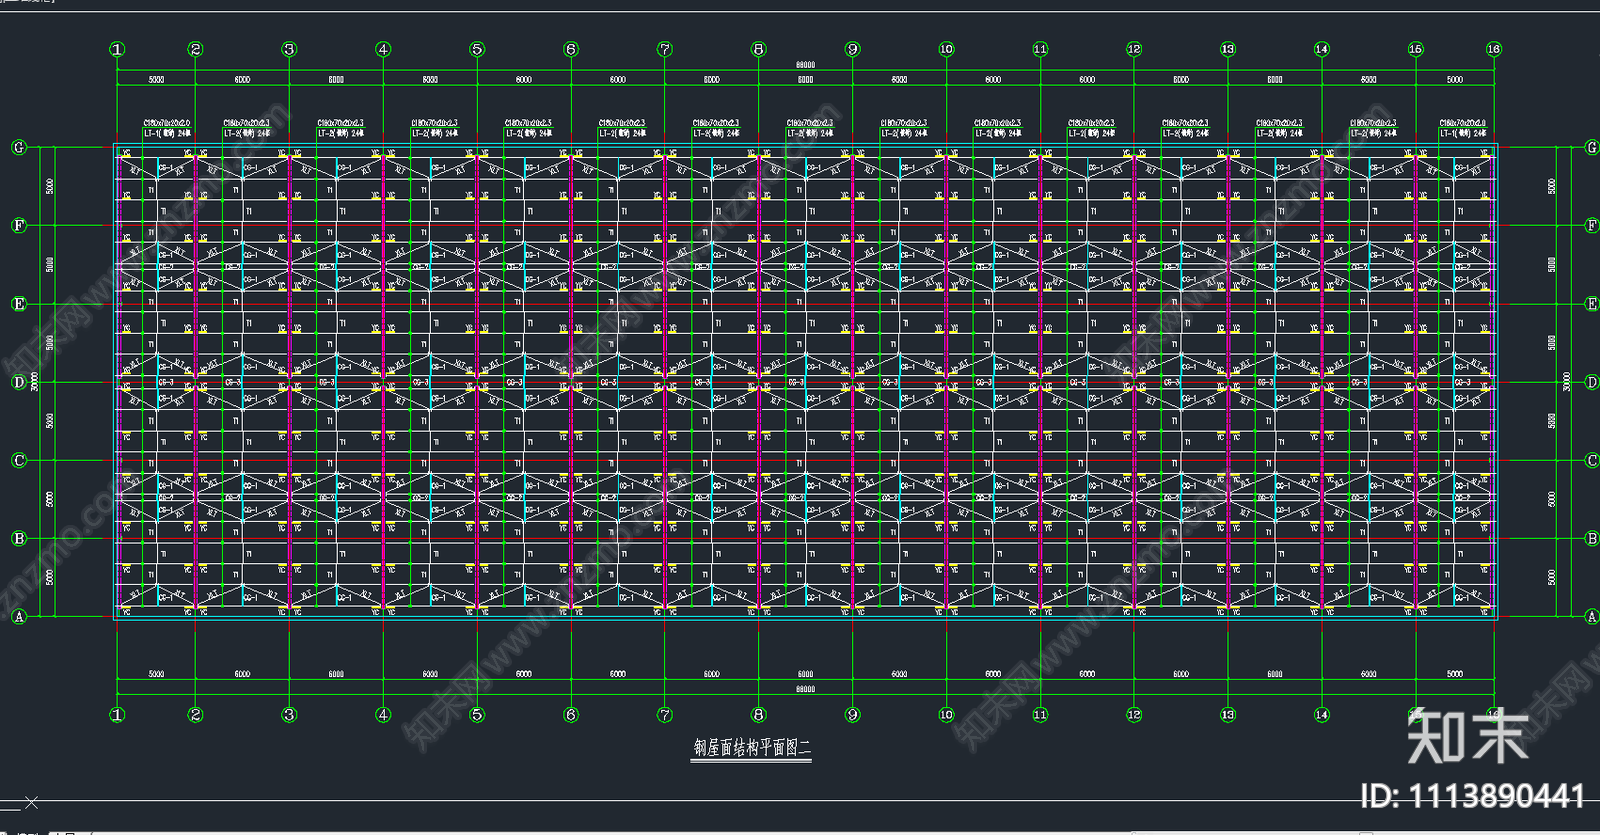The width and height of the screenshot is (1600, 835).
Task: Select grid bubble 4 in the top row
Action: (383, 49)
